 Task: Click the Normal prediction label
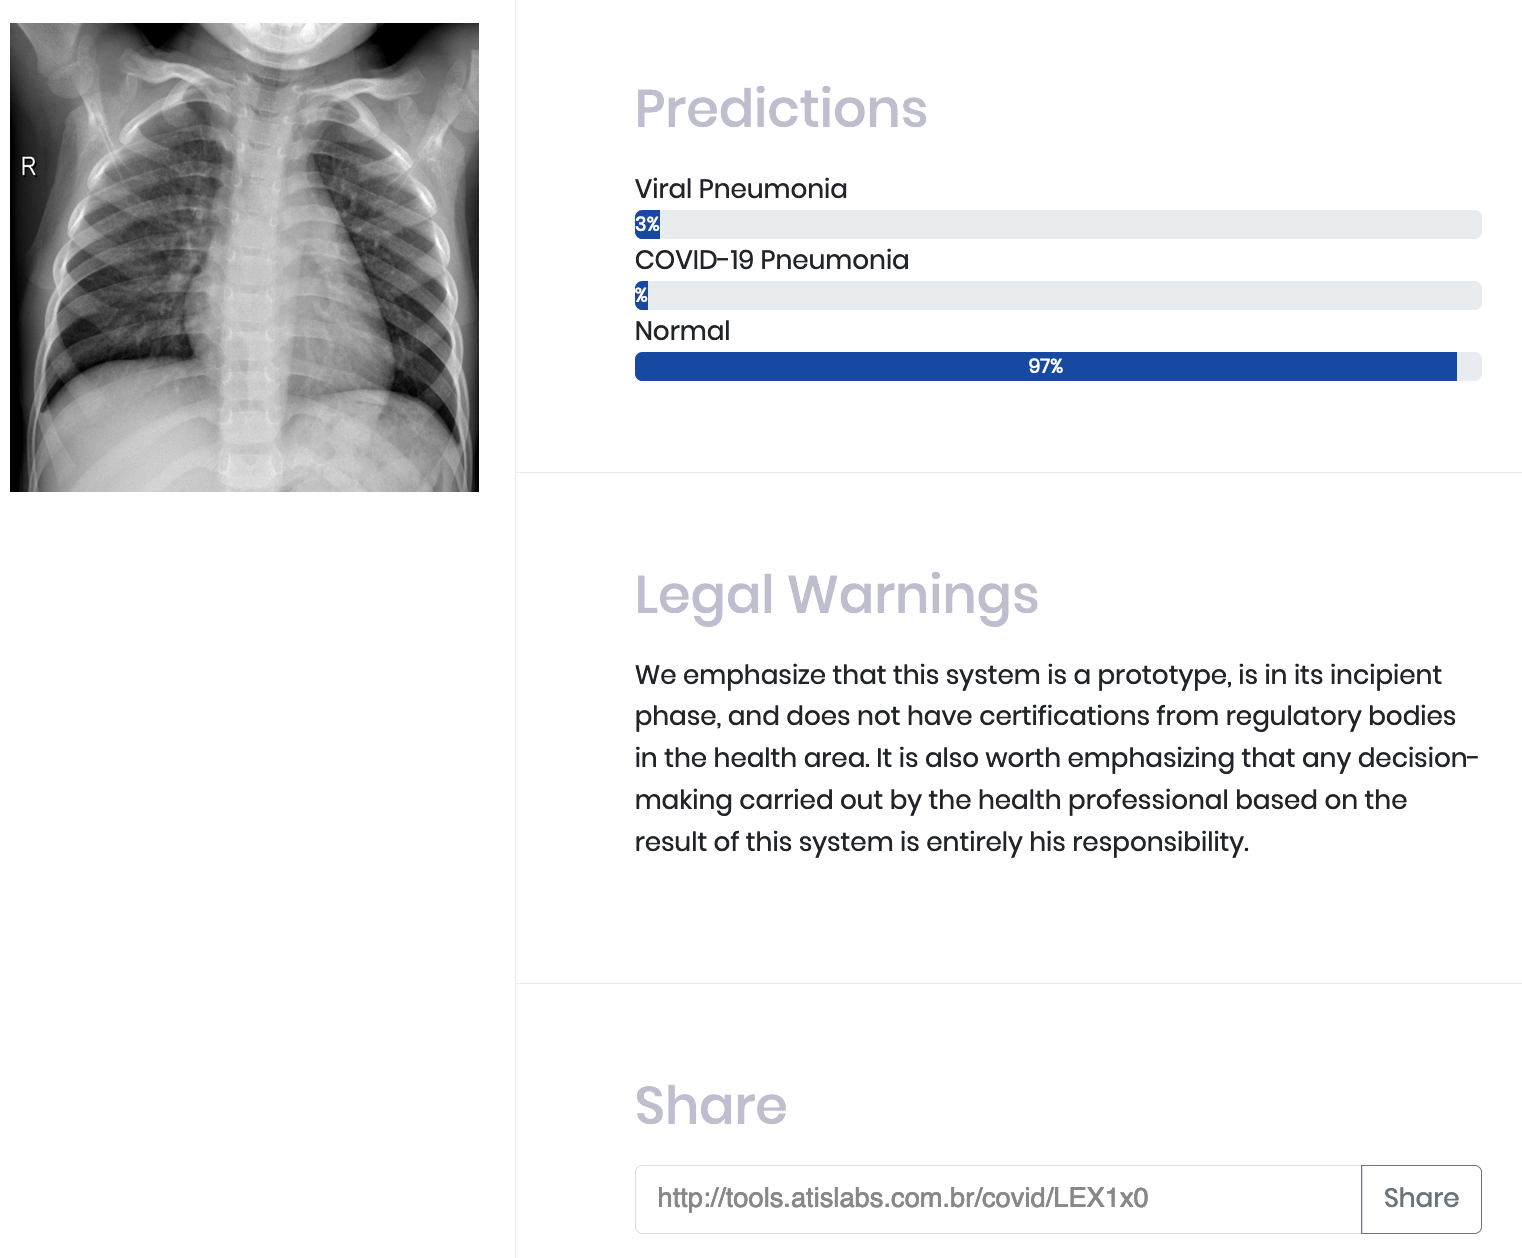(682, 331)
